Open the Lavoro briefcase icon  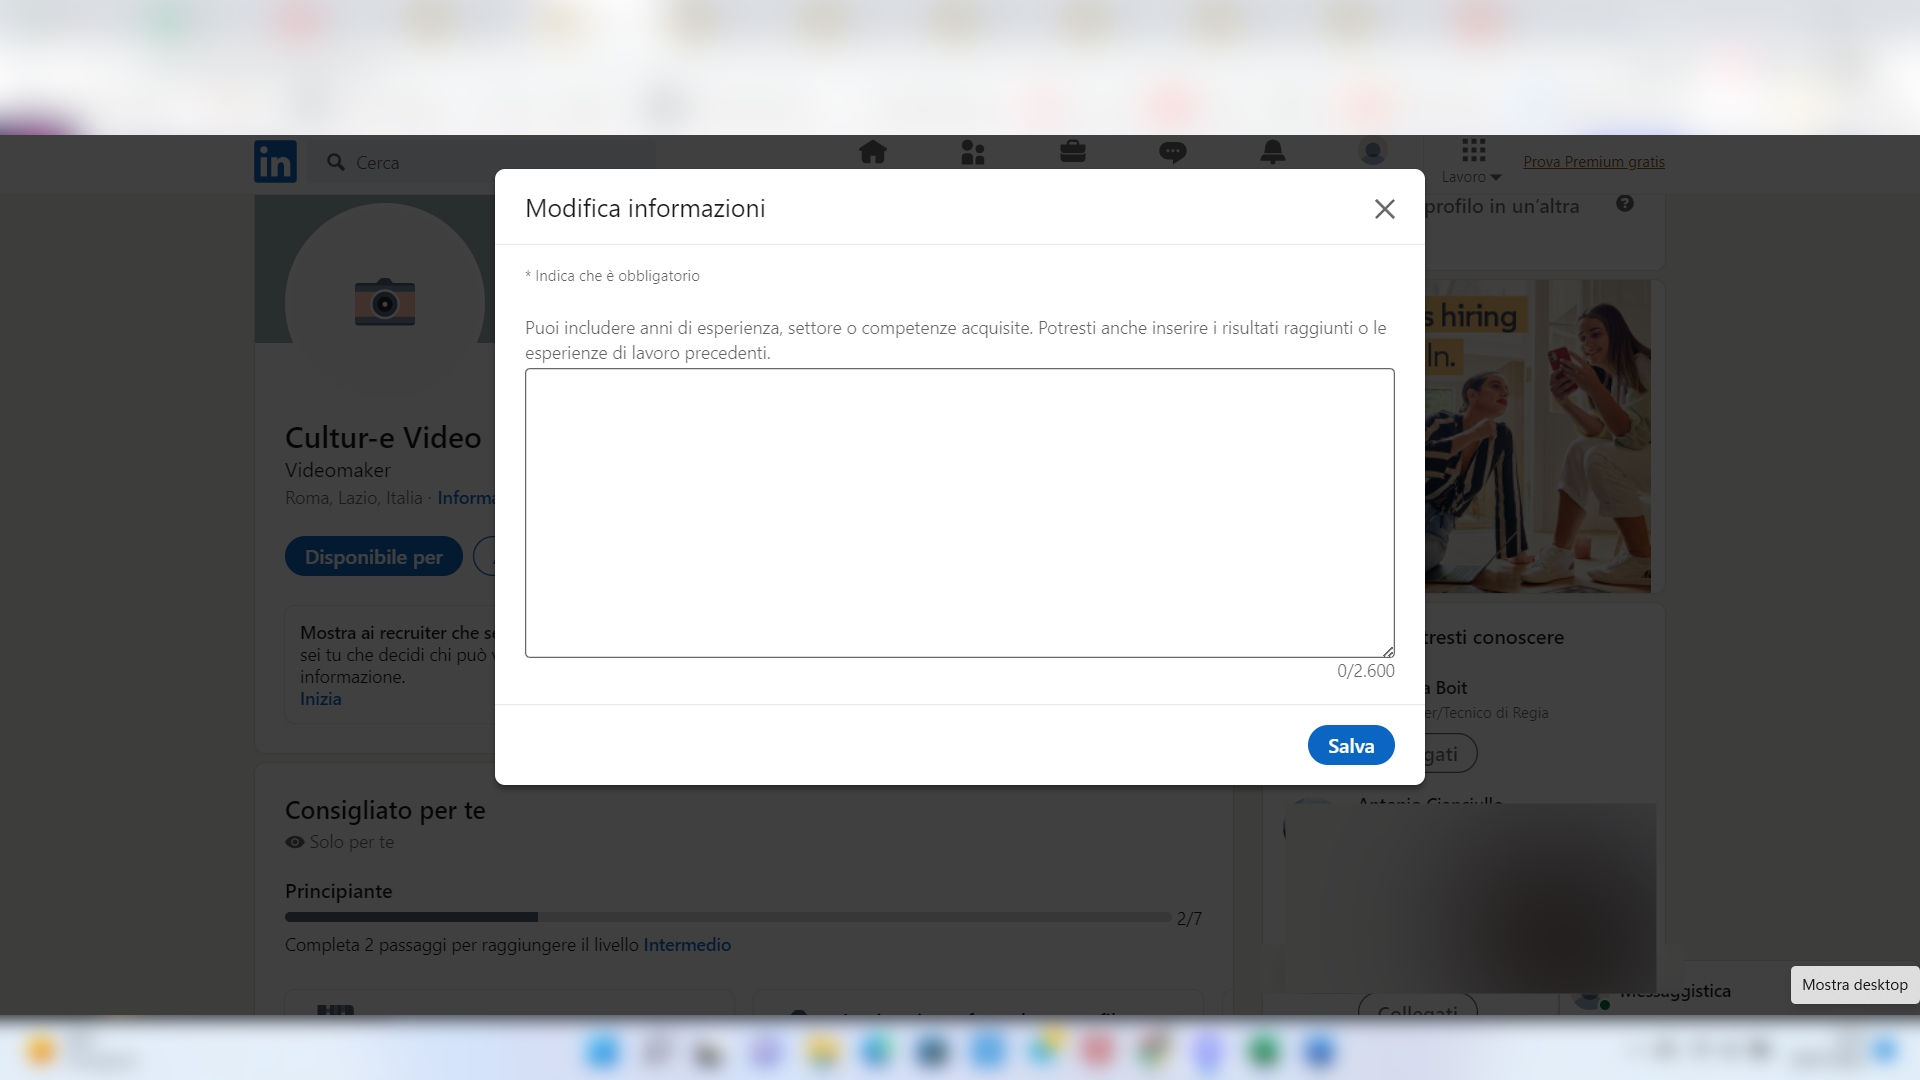(x=1072, y=152)
